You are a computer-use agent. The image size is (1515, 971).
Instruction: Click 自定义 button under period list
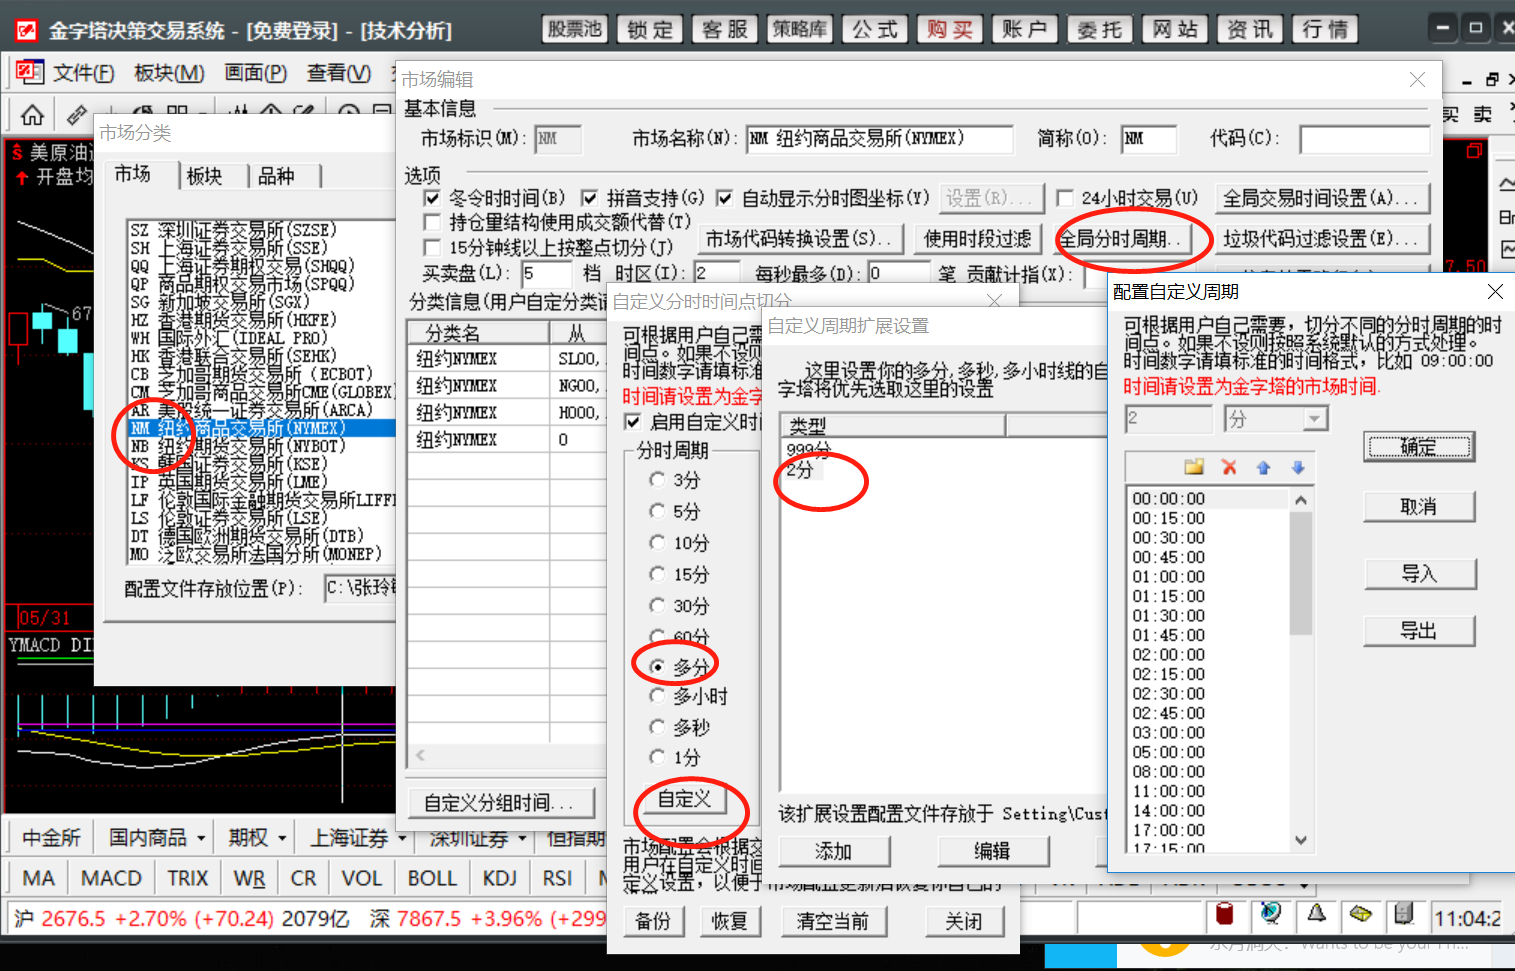tap(684, 799)
